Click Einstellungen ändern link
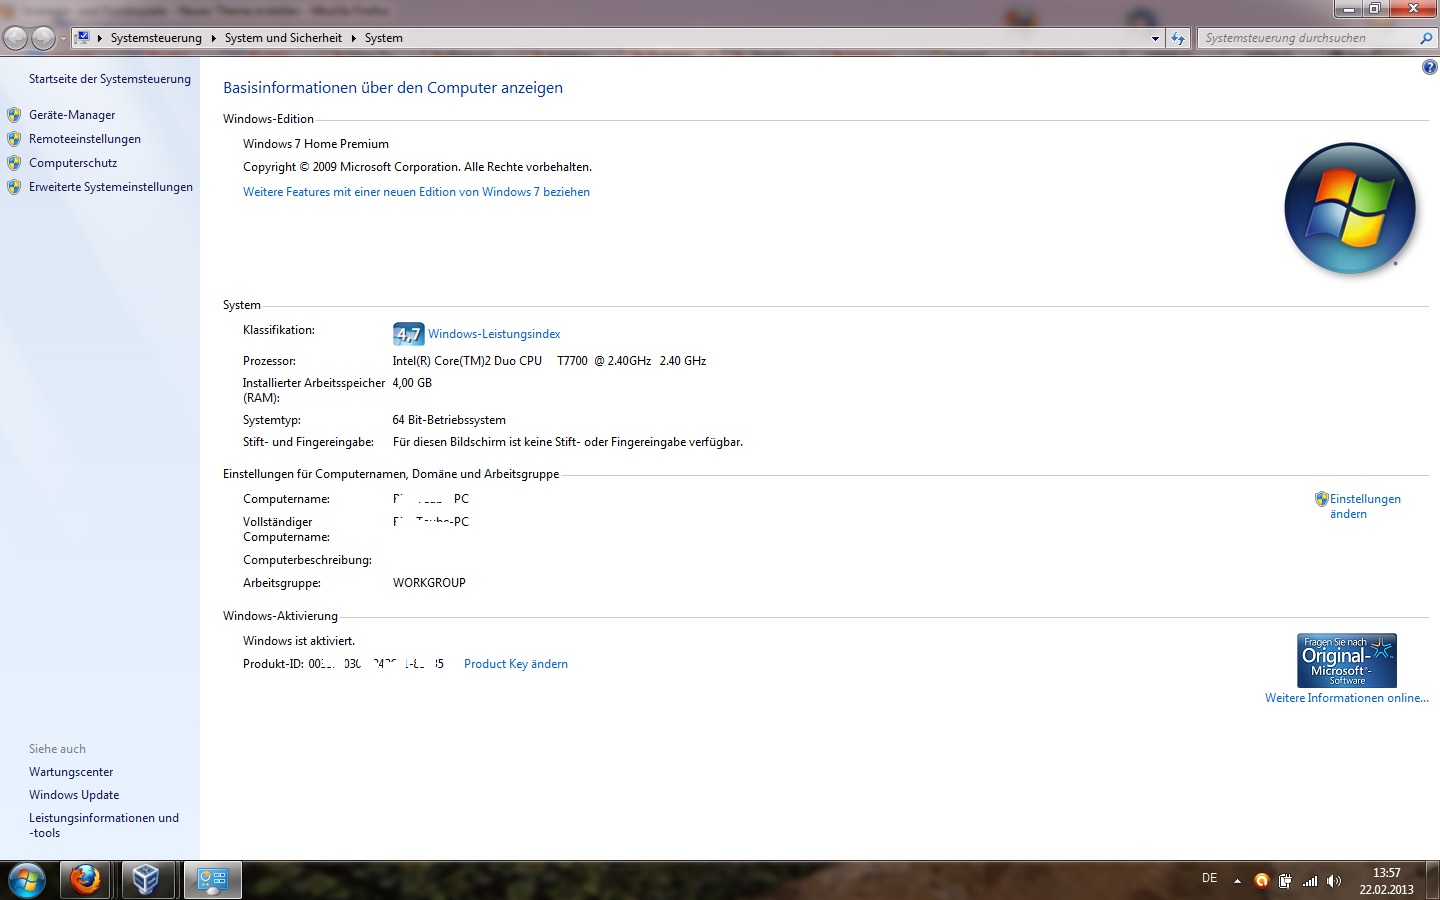The image size is (1440, 900). pos(1365,506)
